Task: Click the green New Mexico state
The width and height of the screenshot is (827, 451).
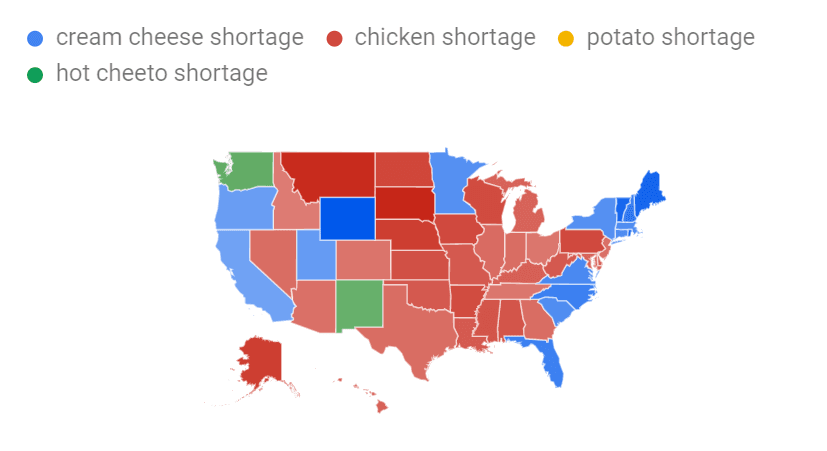Action: point(360,305)
